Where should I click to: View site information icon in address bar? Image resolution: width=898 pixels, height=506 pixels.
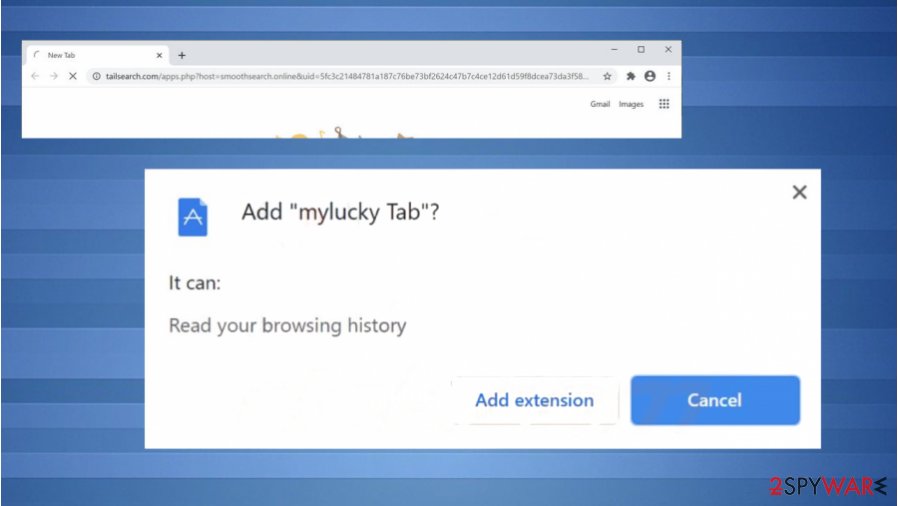pos(97,76)
